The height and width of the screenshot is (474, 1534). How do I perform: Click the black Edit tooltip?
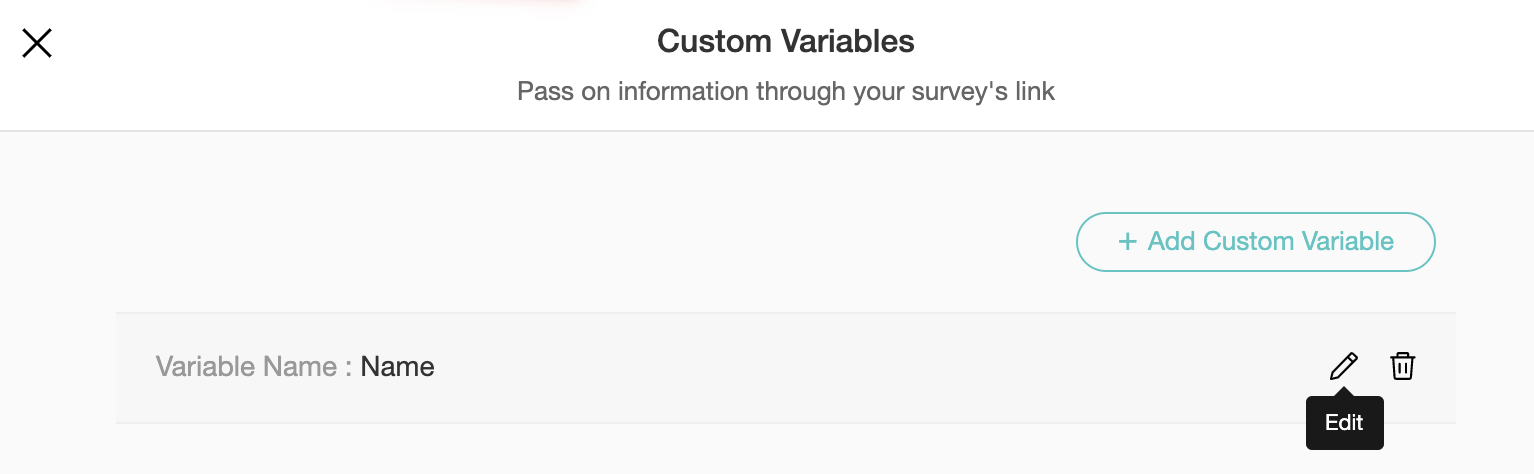[x=1344, y=423]
